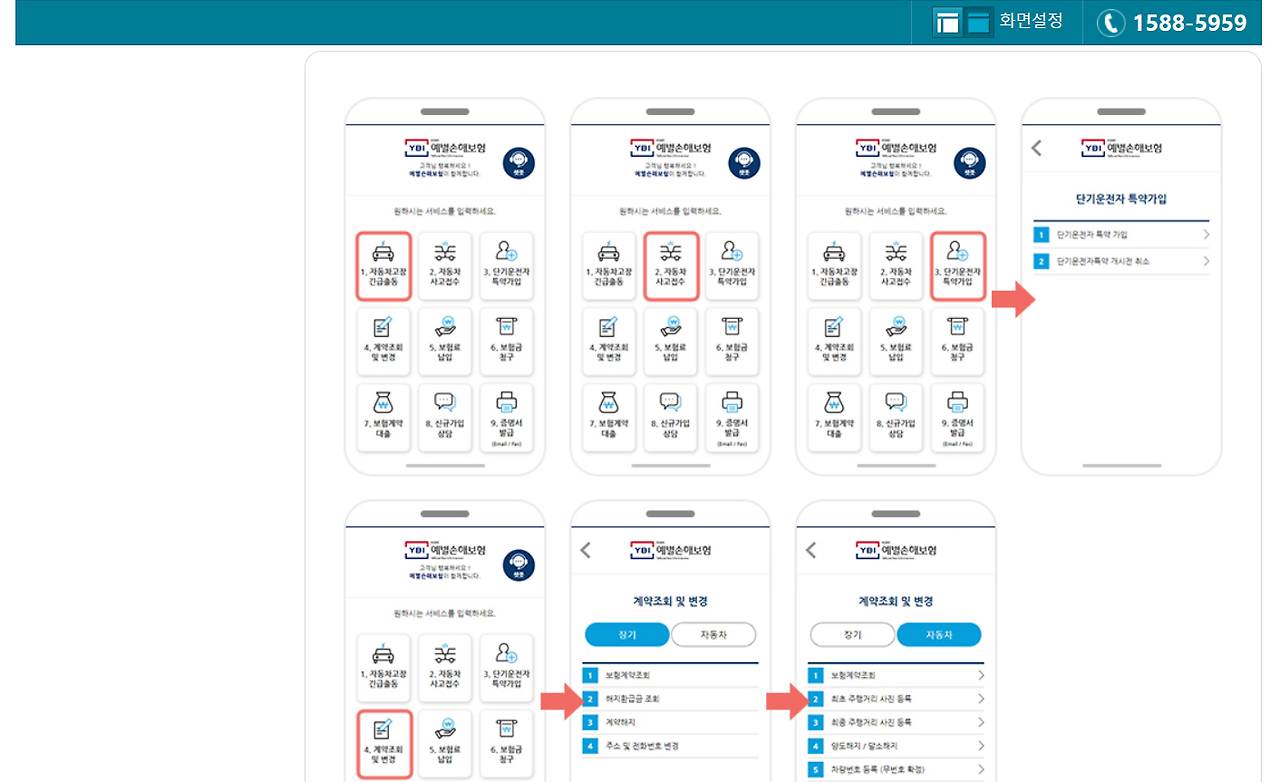Image resolution: width=1280 pixels, height=782 pixels.
Task: Tap 2. 자동차 사고접수 in the mockup highlighting 단기운전자 특약가입
Action: (x=896, y=265)
